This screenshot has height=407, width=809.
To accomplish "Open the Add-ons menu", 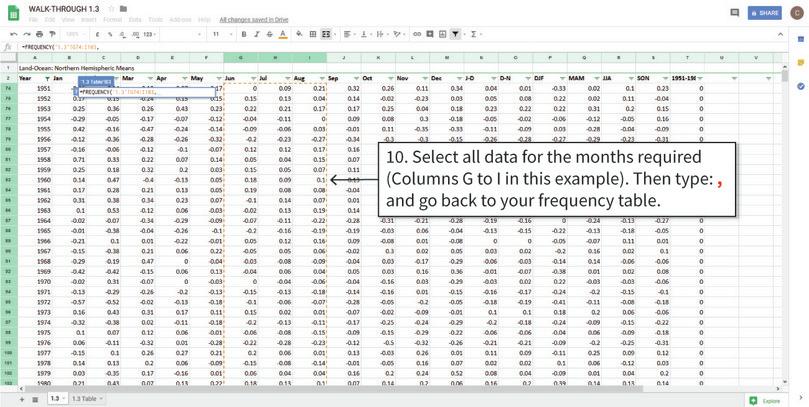I will coord(181,20).
